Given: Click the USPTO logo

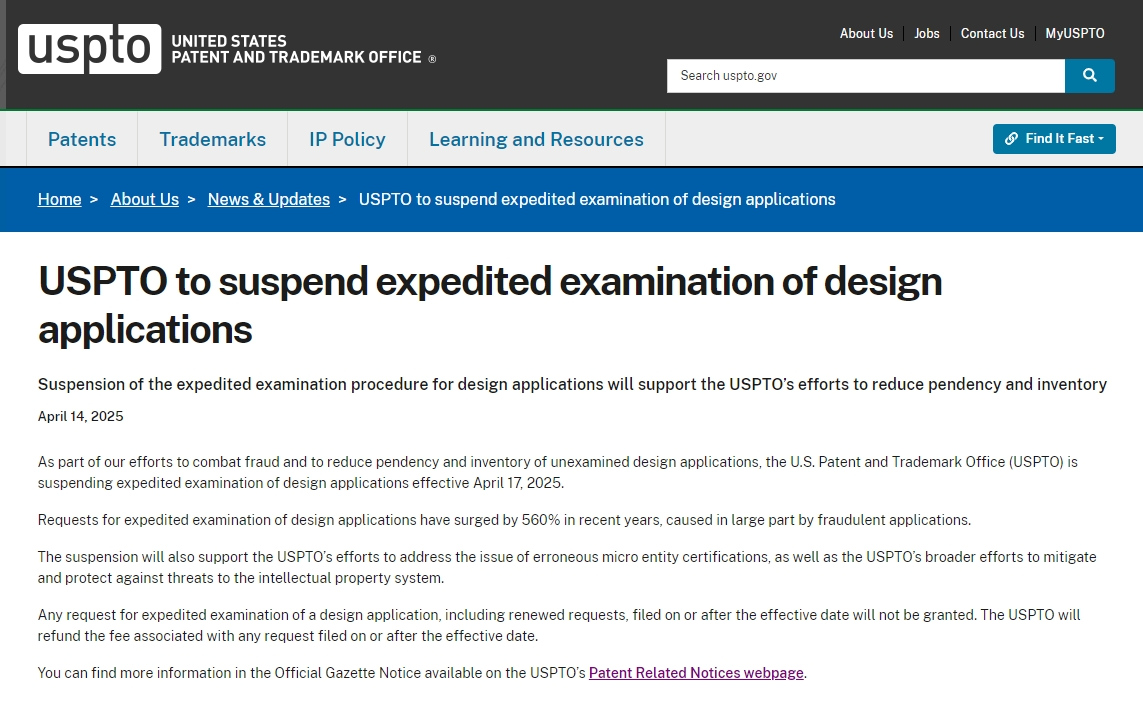Looking at the screenshot, I should (90, 49).
